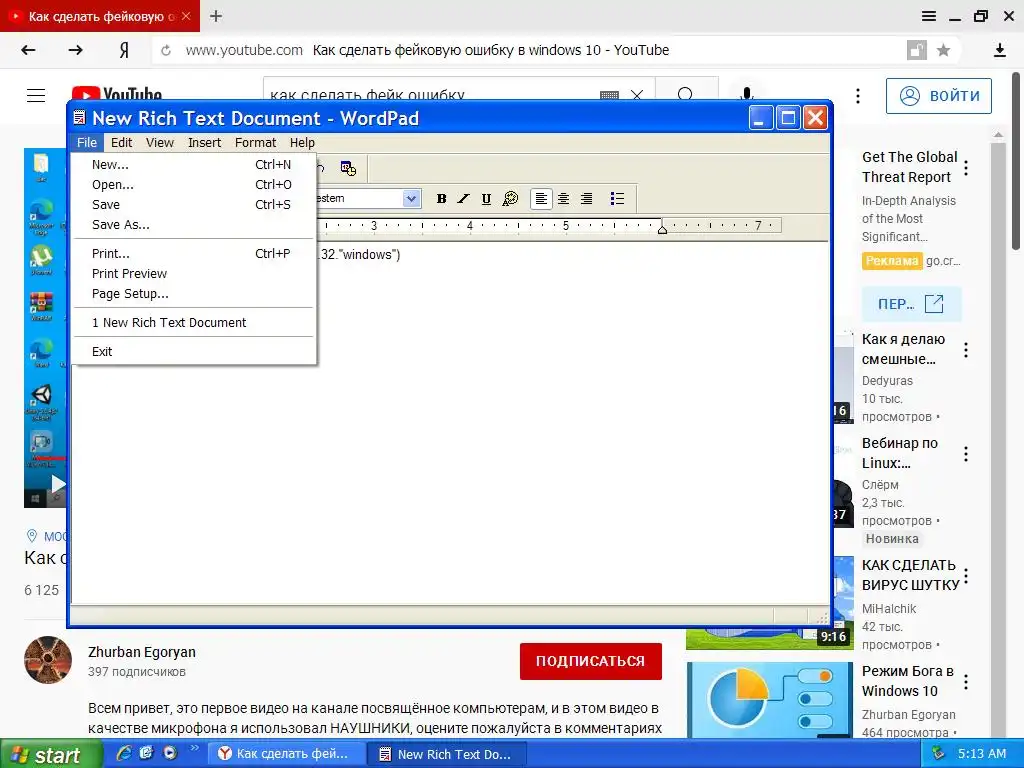Open the WordPad Format menu
Viewport: 1024px width, 768px height.
coord(255,142)
